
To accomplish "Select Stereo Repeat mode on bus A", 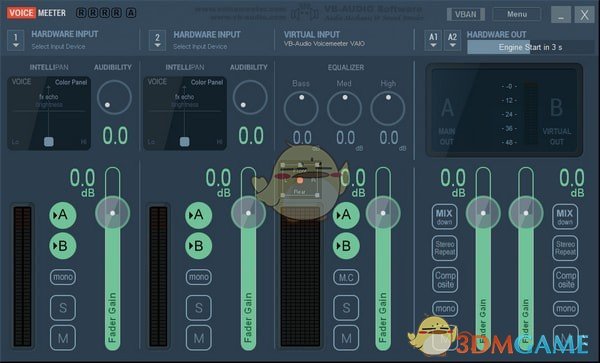I will 445,248.
